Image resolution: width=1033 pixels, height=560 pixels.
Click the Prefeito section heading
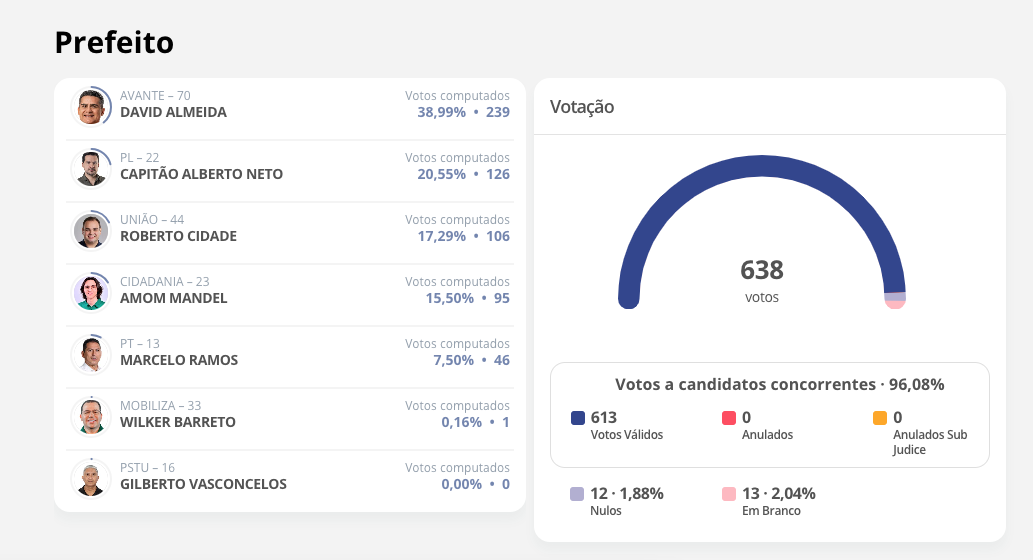click(x=114, y=42)
